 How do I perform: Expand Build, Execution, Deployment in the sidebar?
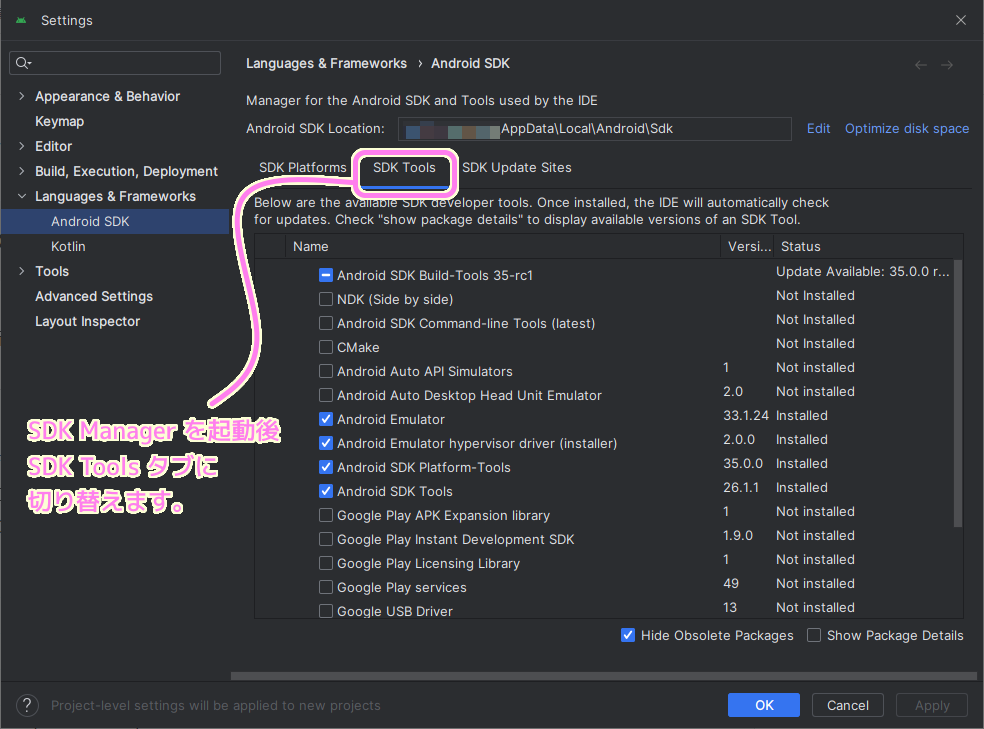(20, 171)
